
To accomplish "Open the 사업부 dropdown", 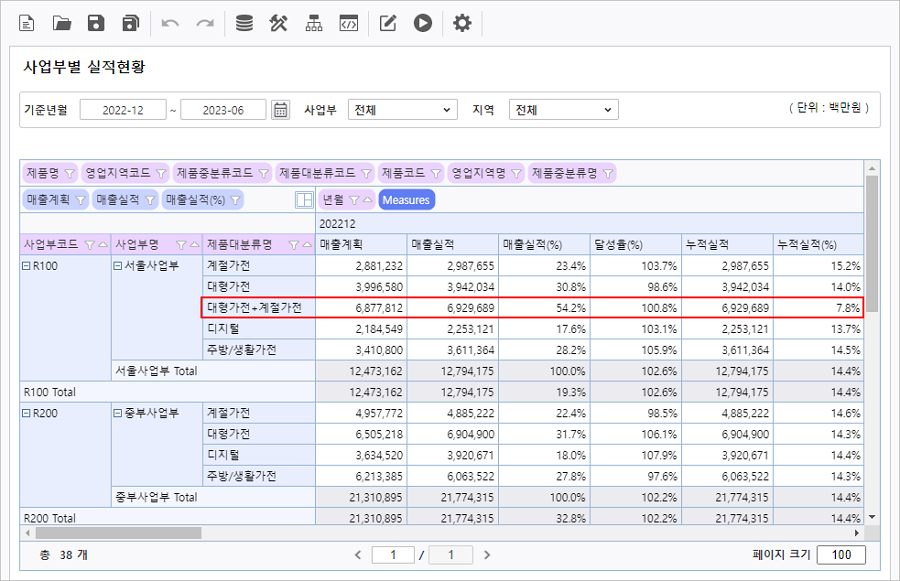I will tap(402, 110).
